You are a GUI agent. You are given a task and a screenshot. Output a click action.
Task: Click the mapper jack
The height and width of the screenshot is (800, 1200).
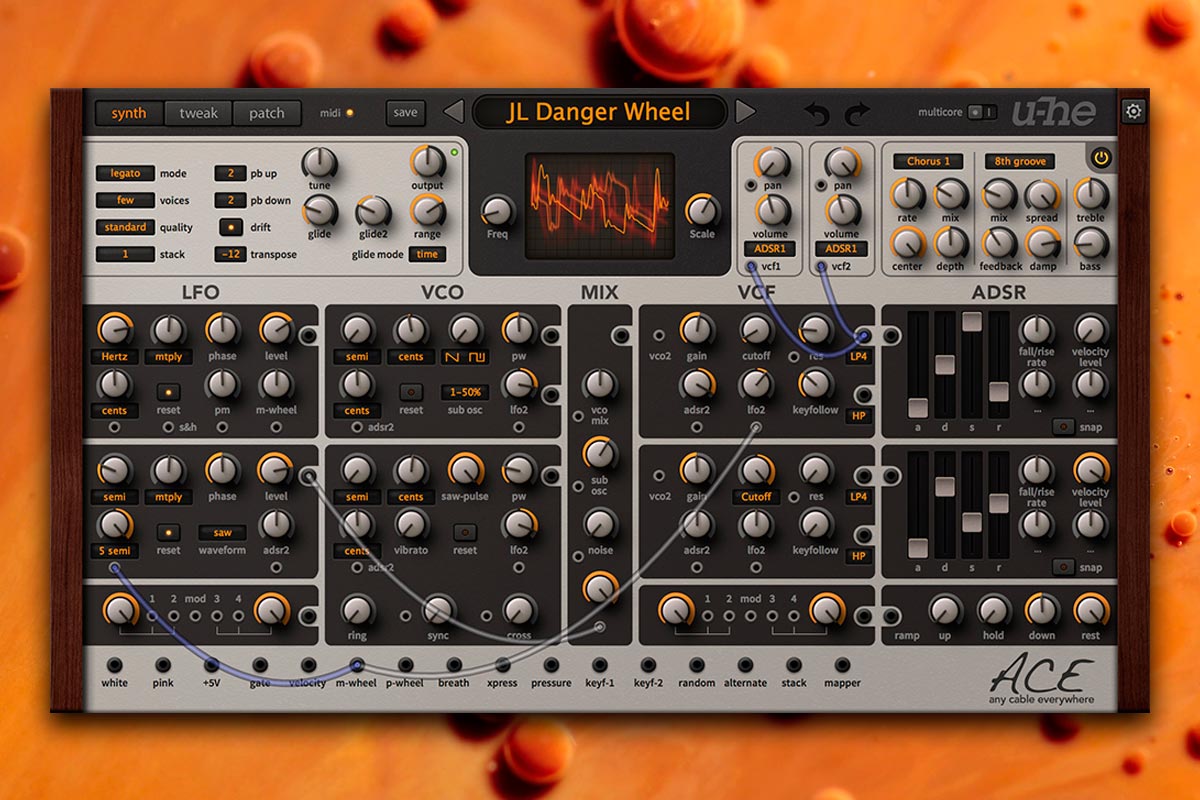842,664
